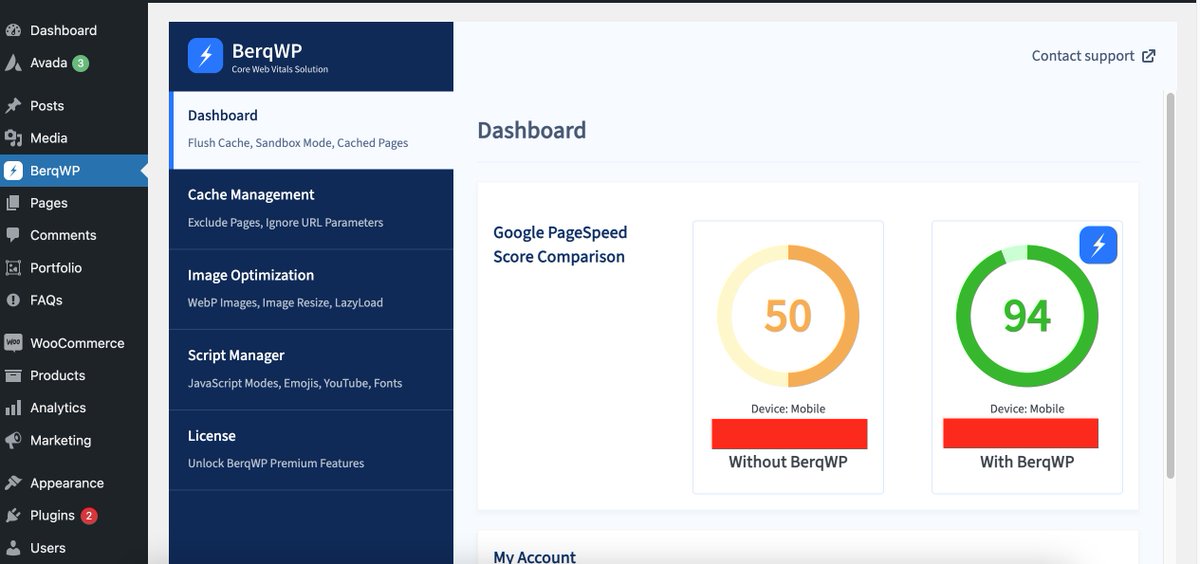This screenshot has height=564, width=1200.
Task: Click Device: Mobile under the 94 score
Action: tap(1027, 409)
